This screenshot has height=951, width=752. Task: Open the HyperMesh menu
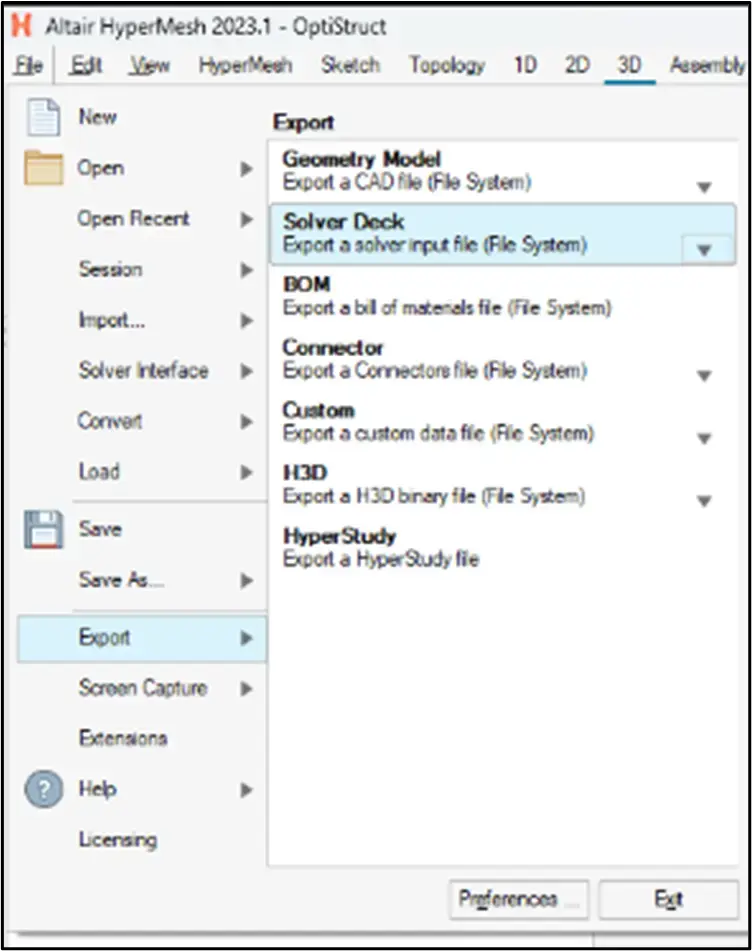click(x=246, y=65)
